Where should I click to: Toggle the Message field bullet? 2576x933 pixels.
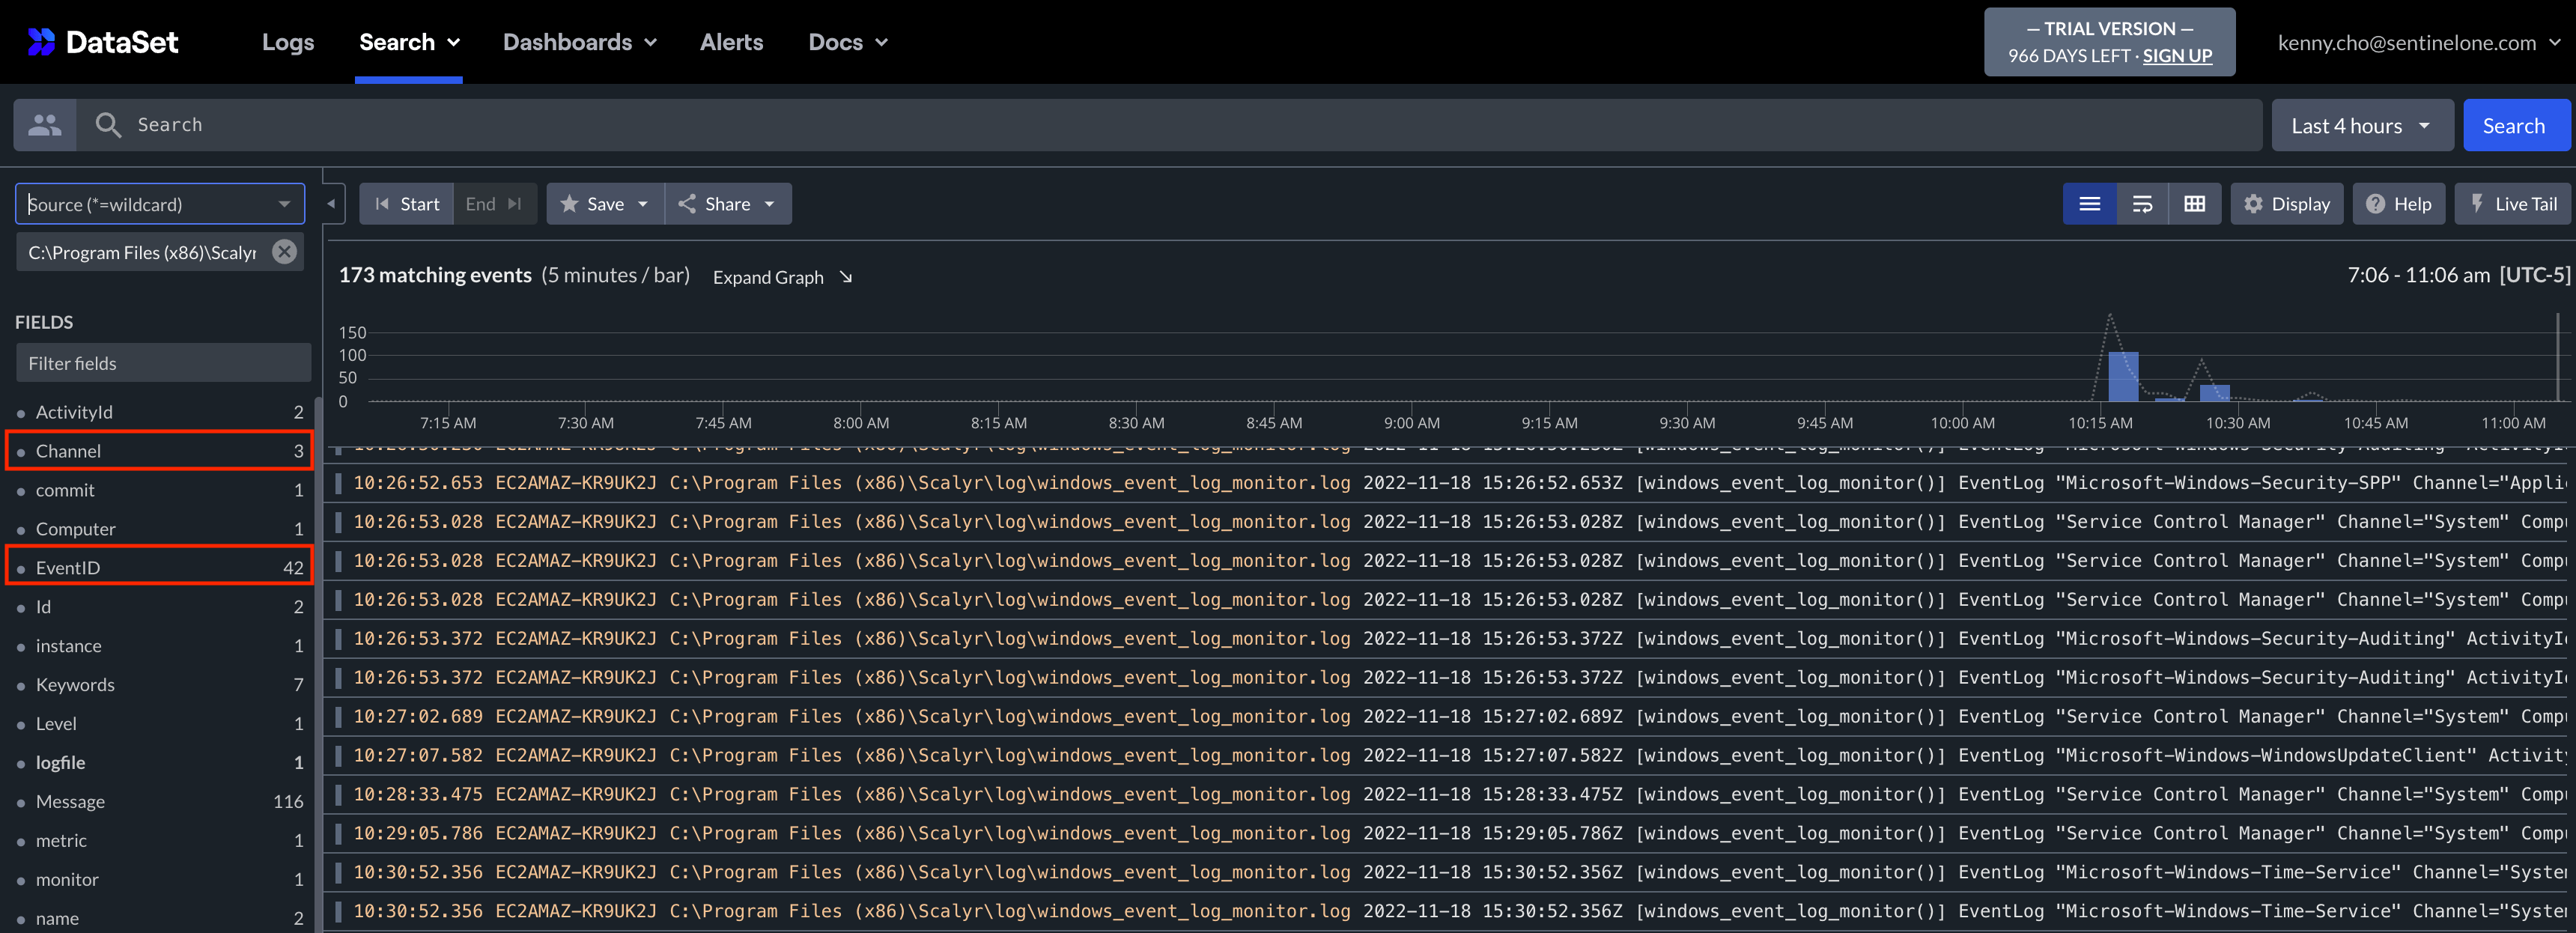(x=22, y=801)
